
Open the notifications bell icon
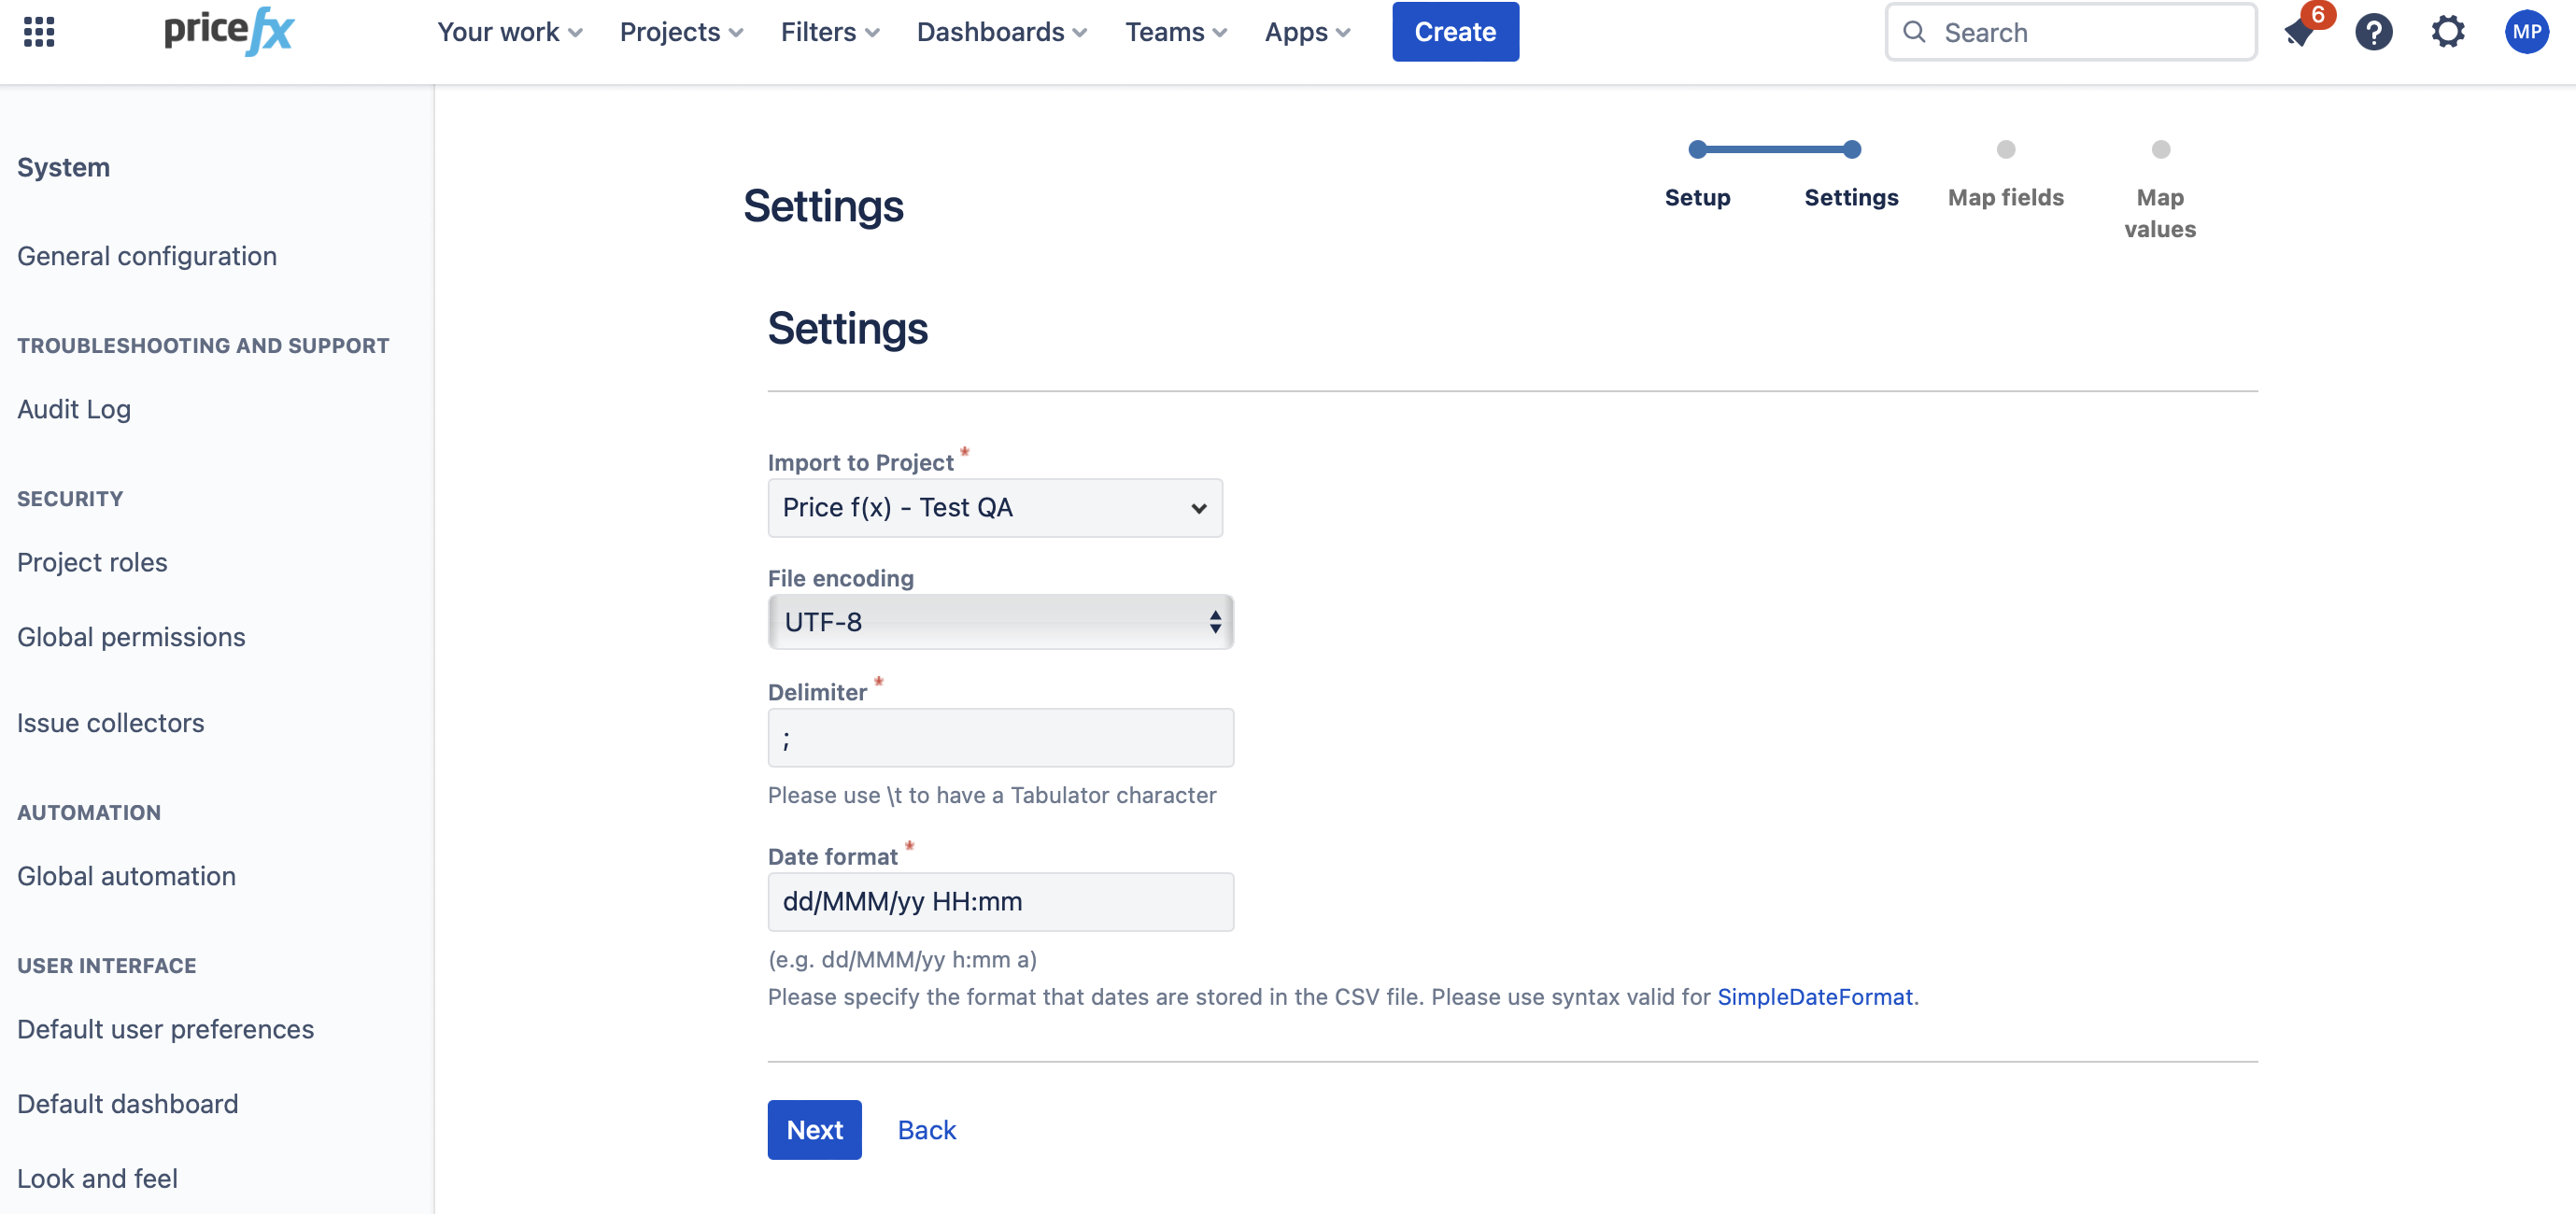pos(2298,33)
